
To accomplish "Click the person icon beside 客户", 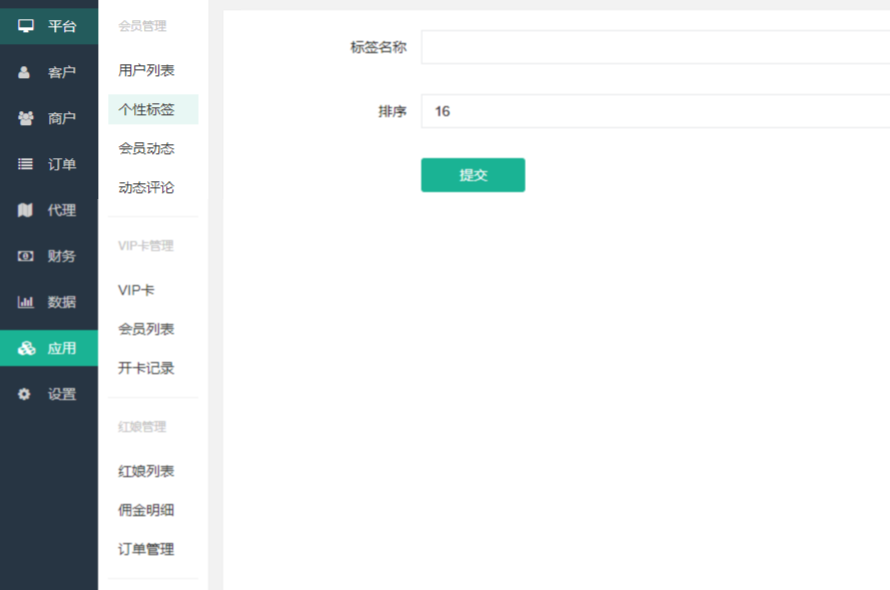I will click(x=24, y=72).
